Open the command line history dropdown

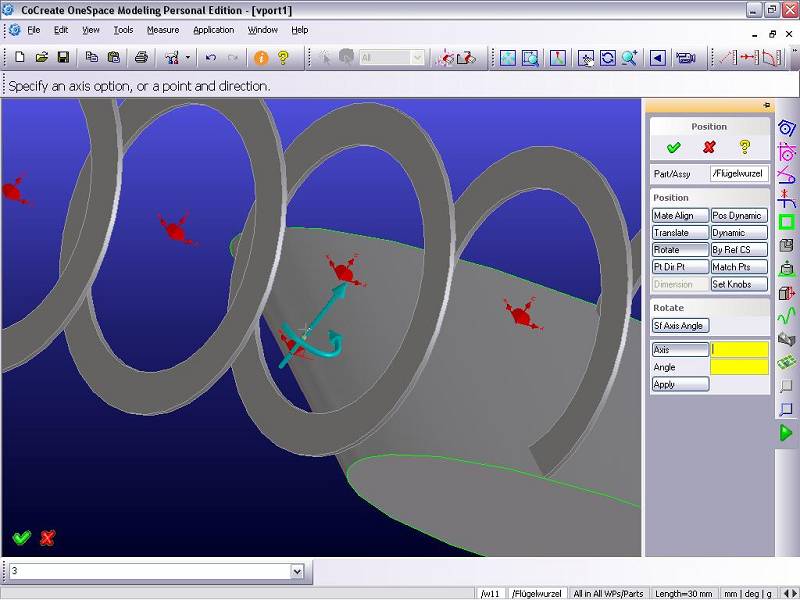[x=296, y=571]
